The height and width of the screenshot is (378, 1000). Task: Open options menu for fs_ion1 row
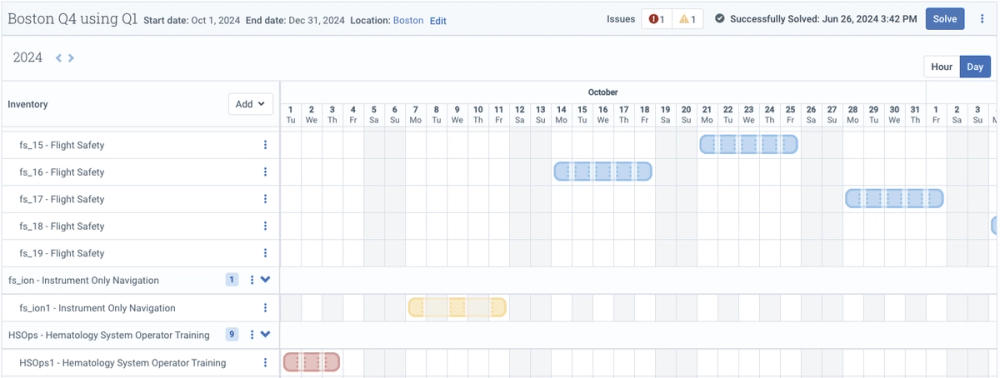265,308
